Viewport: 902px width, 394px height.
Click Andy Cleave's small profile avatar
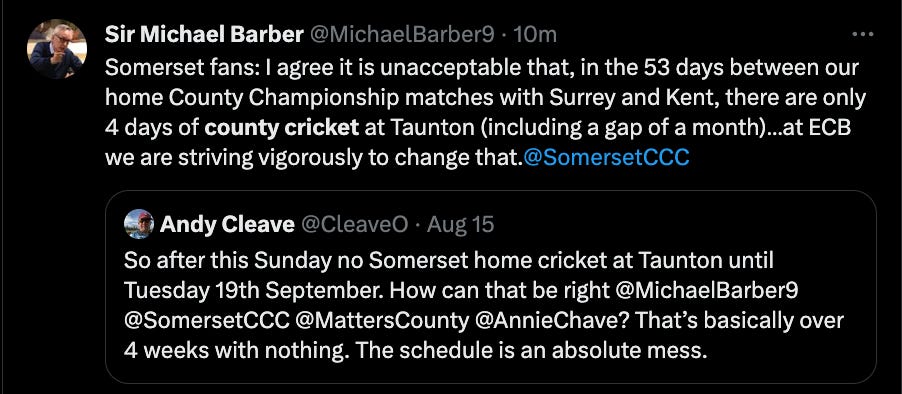pos(139,224)
